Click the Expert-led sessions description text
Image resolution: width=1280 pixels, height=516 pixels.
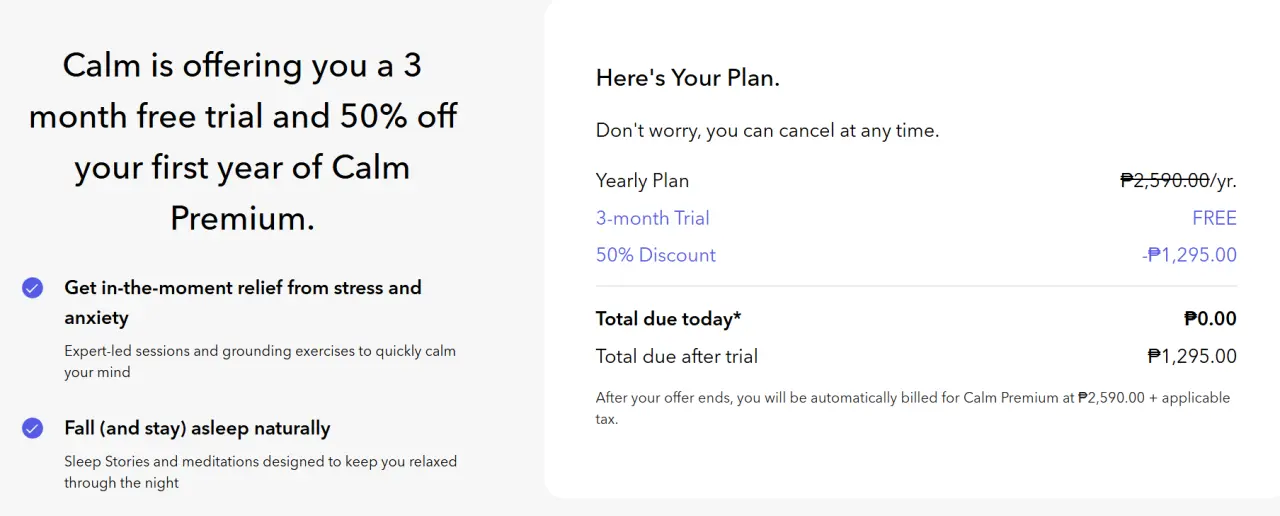(260, 362)
